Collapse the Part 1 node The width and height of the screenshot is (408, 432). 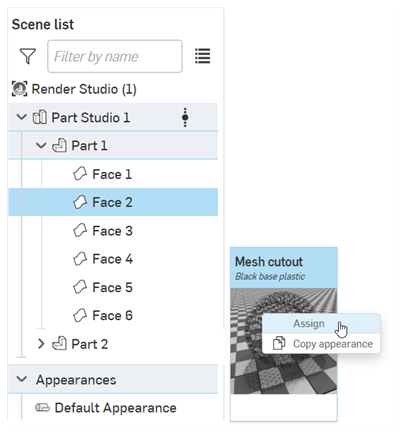click(41, 146)
